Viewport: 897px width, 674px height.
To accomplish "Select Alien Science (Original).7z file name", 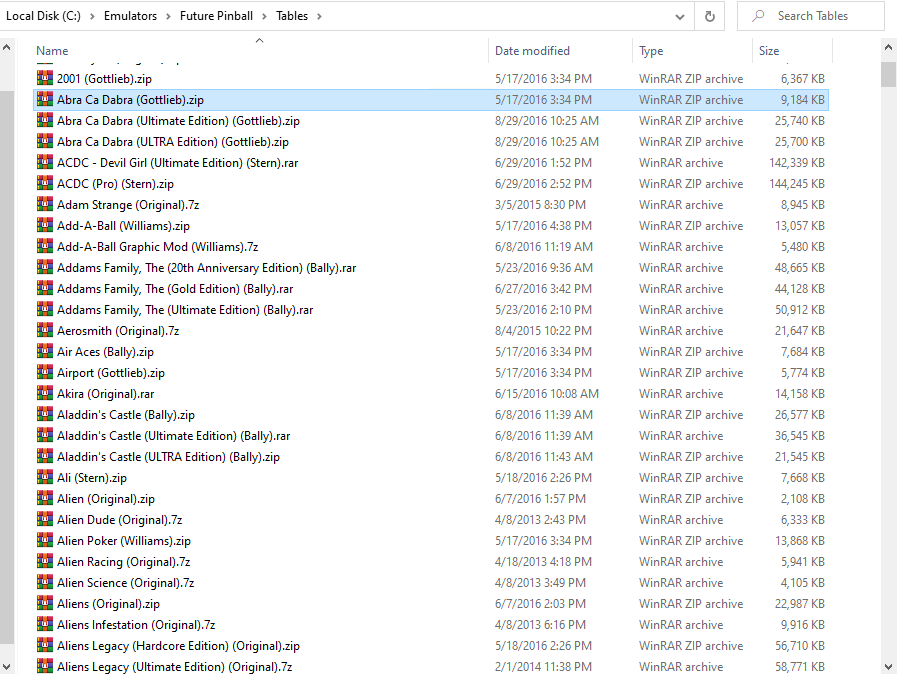I will [126, 582].
